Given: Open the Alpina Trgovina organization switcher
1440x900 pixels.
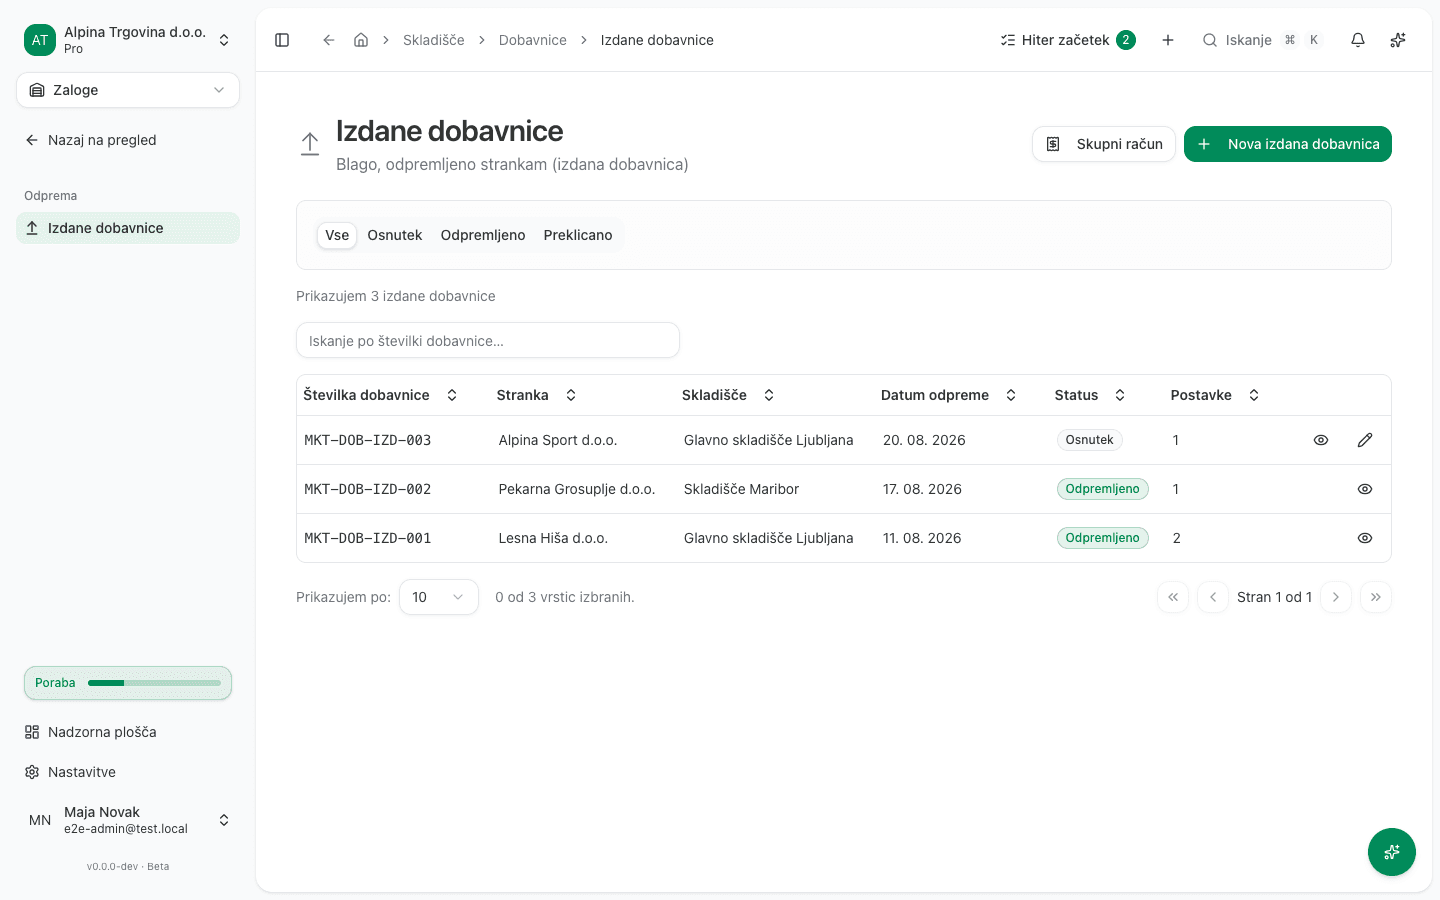Looking at the screenshot, I should pyautogui.click(x=128, y=40).
